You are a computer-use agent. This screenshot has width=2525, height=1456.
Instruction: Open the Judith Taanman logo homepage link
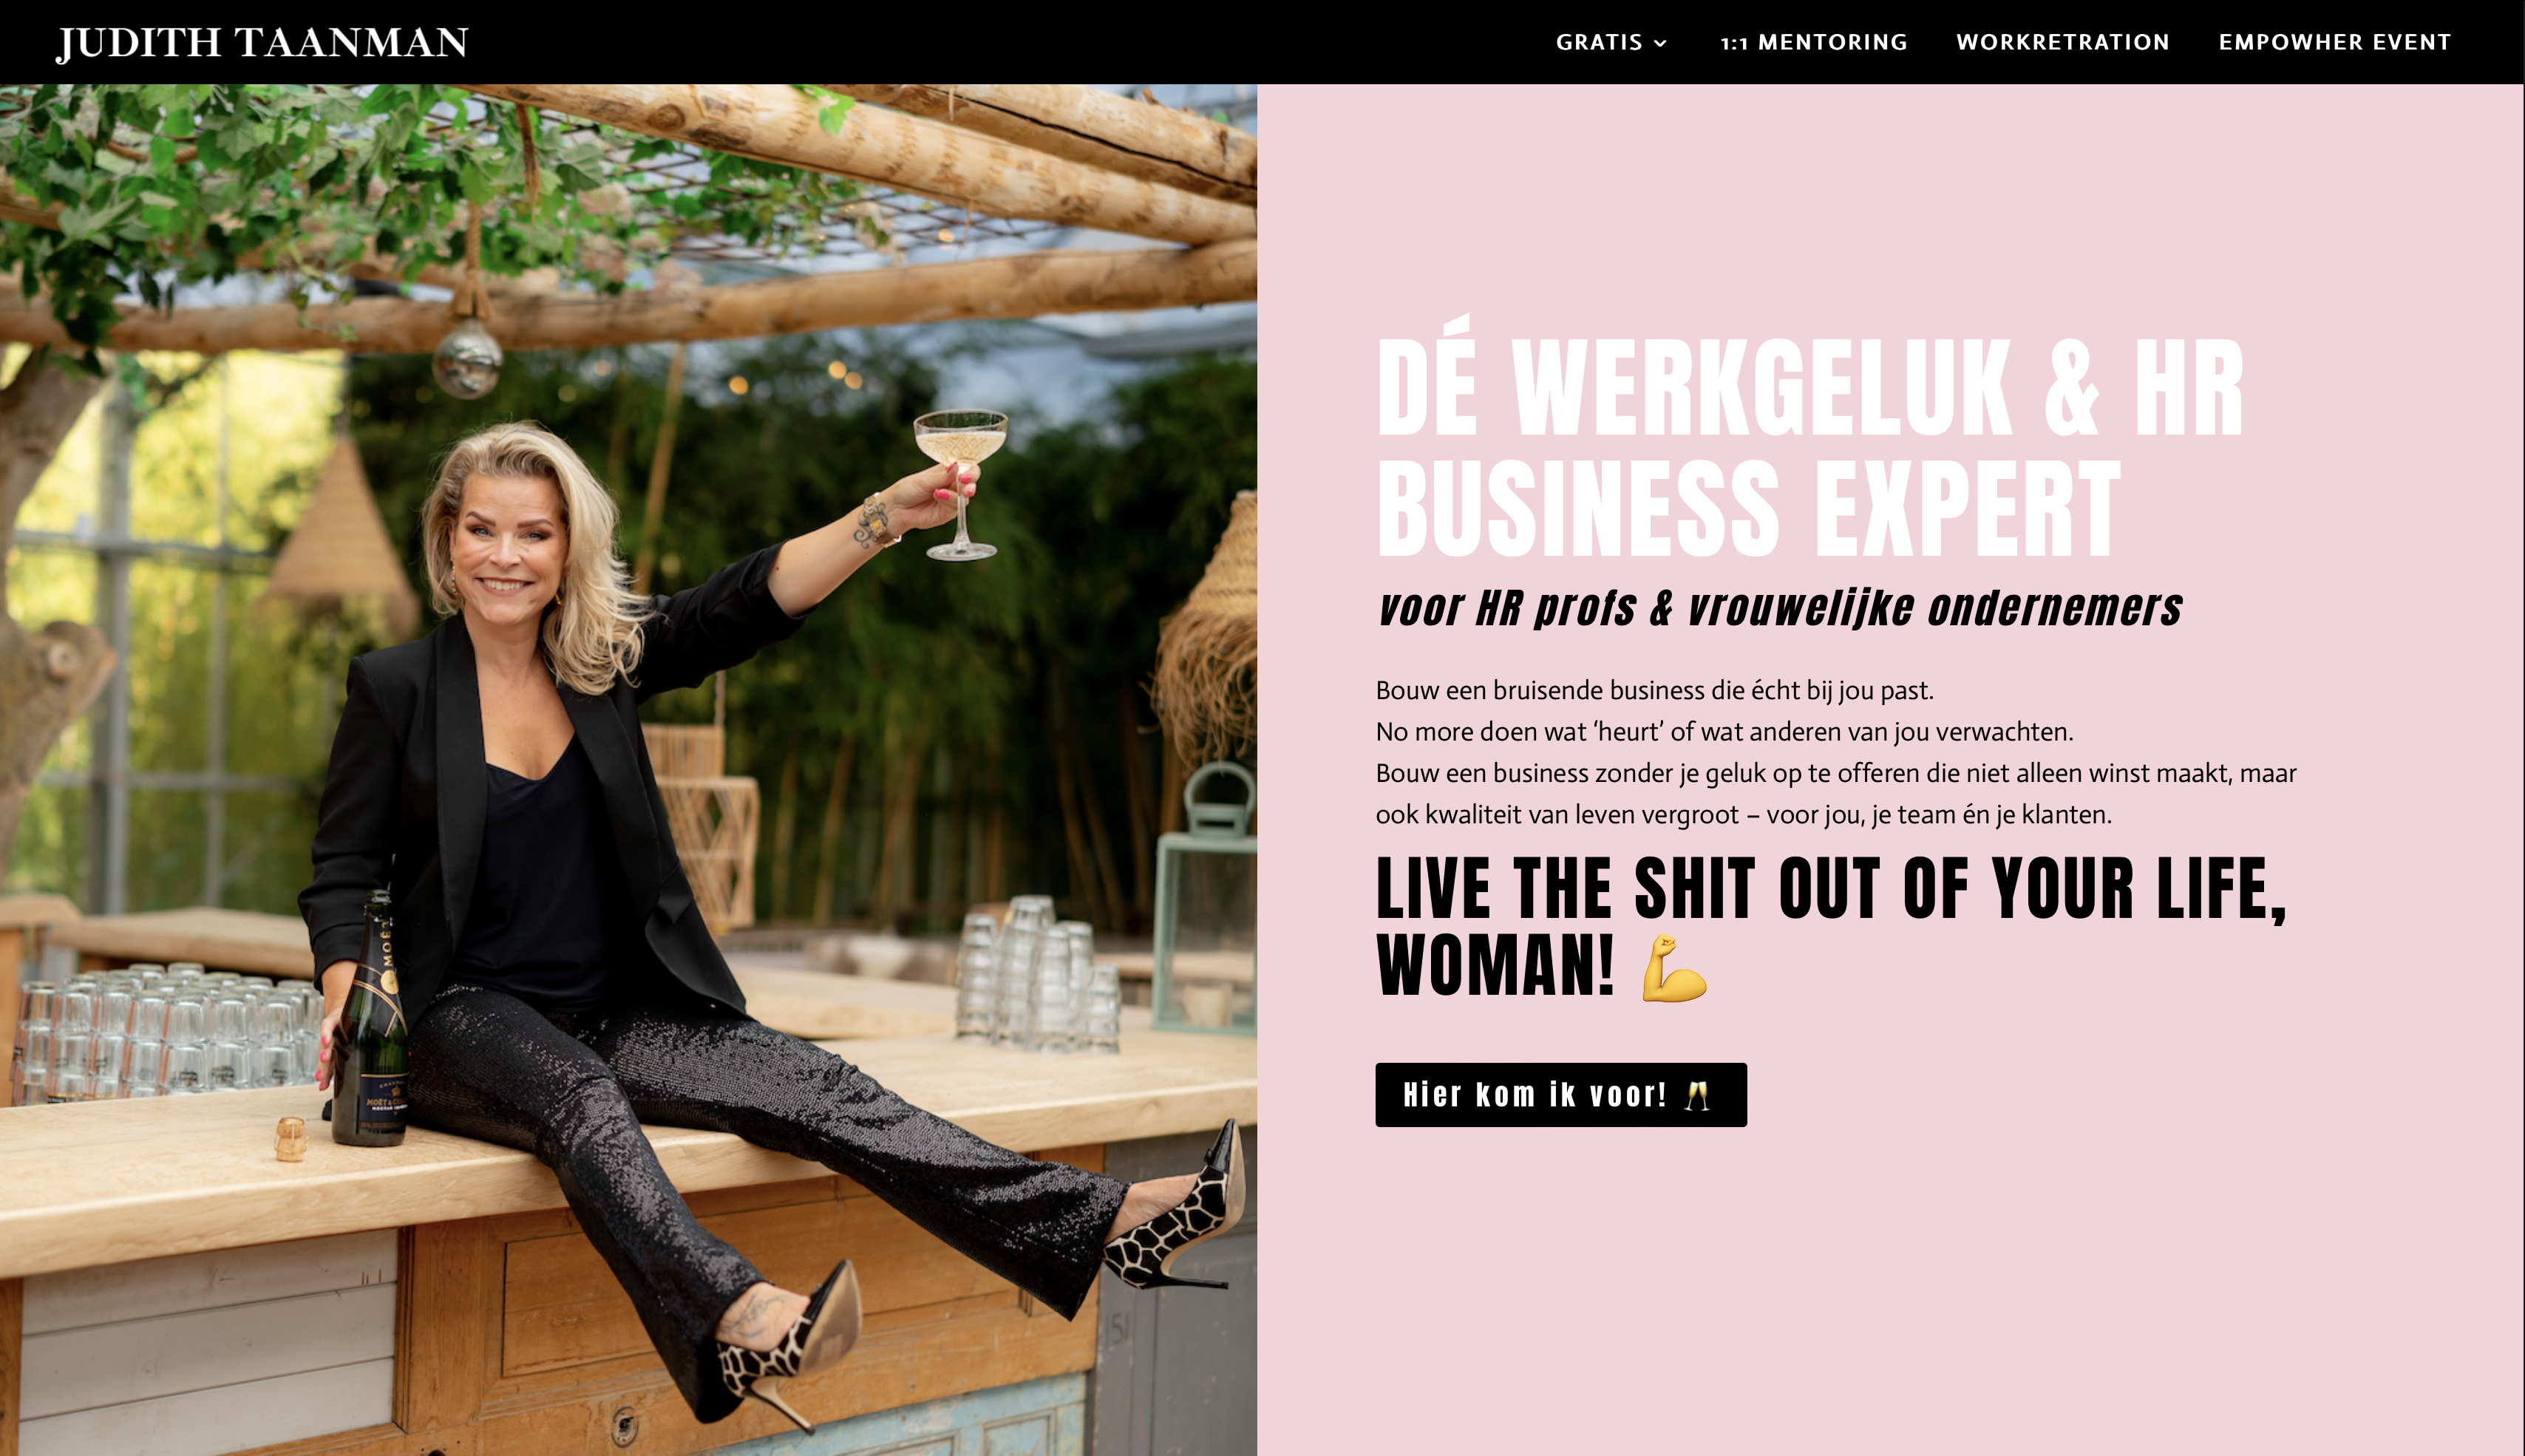(x=262, y=42)
